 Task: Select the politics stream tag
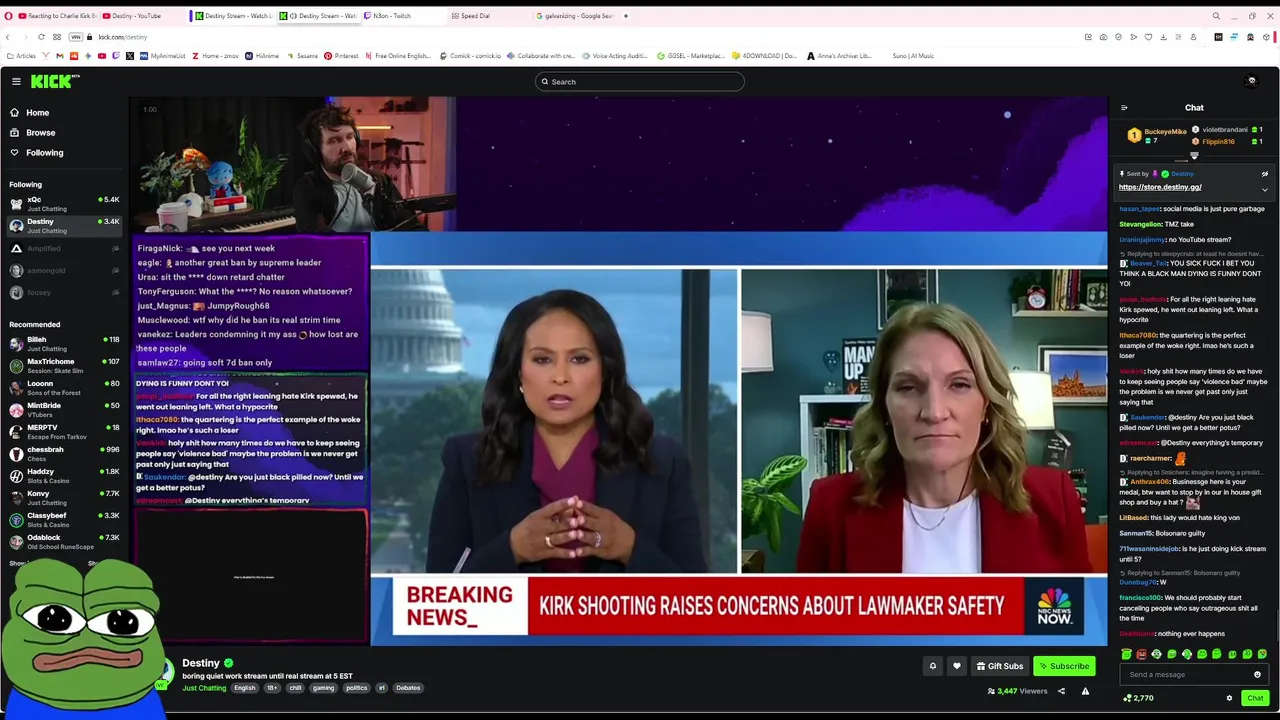[357, 688]
